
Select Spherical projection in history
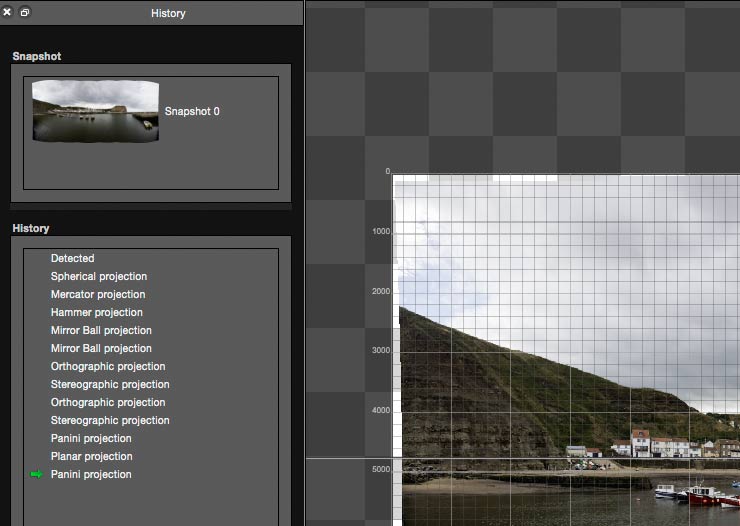point(99,276)
